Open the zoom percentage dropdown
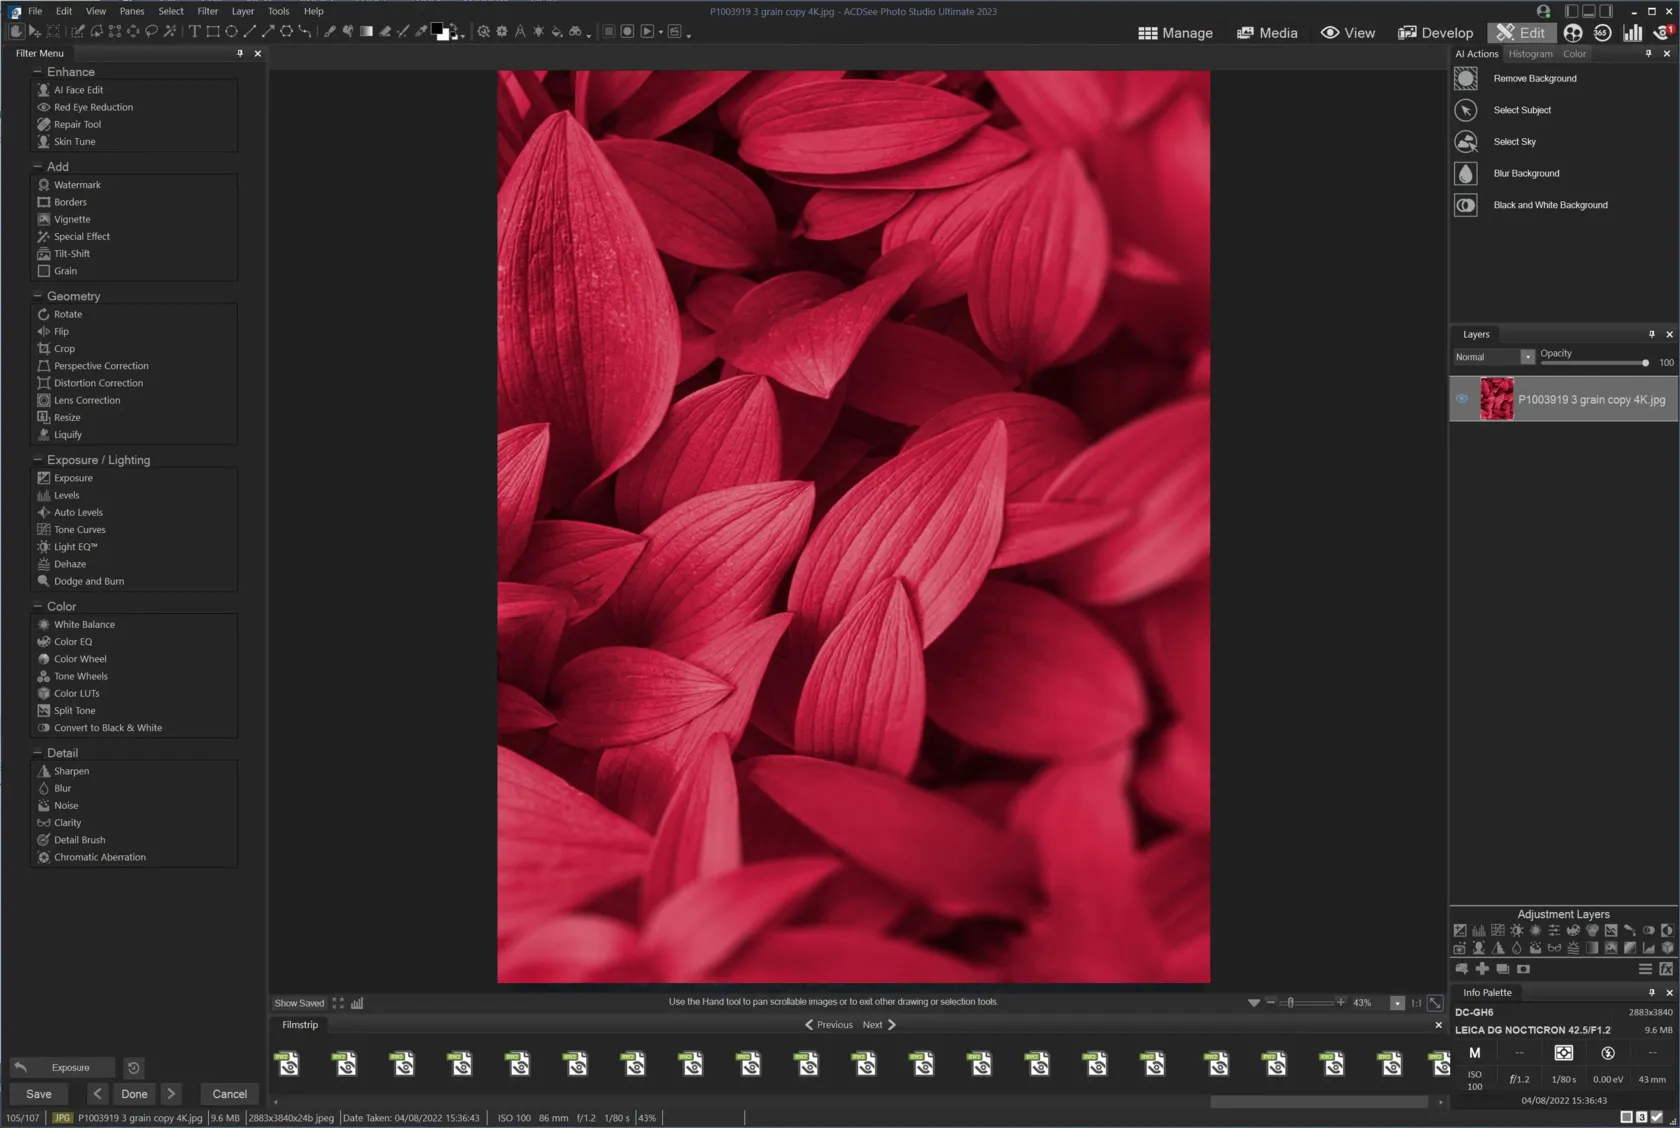This screenshot has width=1680, height=1128. [1397, 1003]
